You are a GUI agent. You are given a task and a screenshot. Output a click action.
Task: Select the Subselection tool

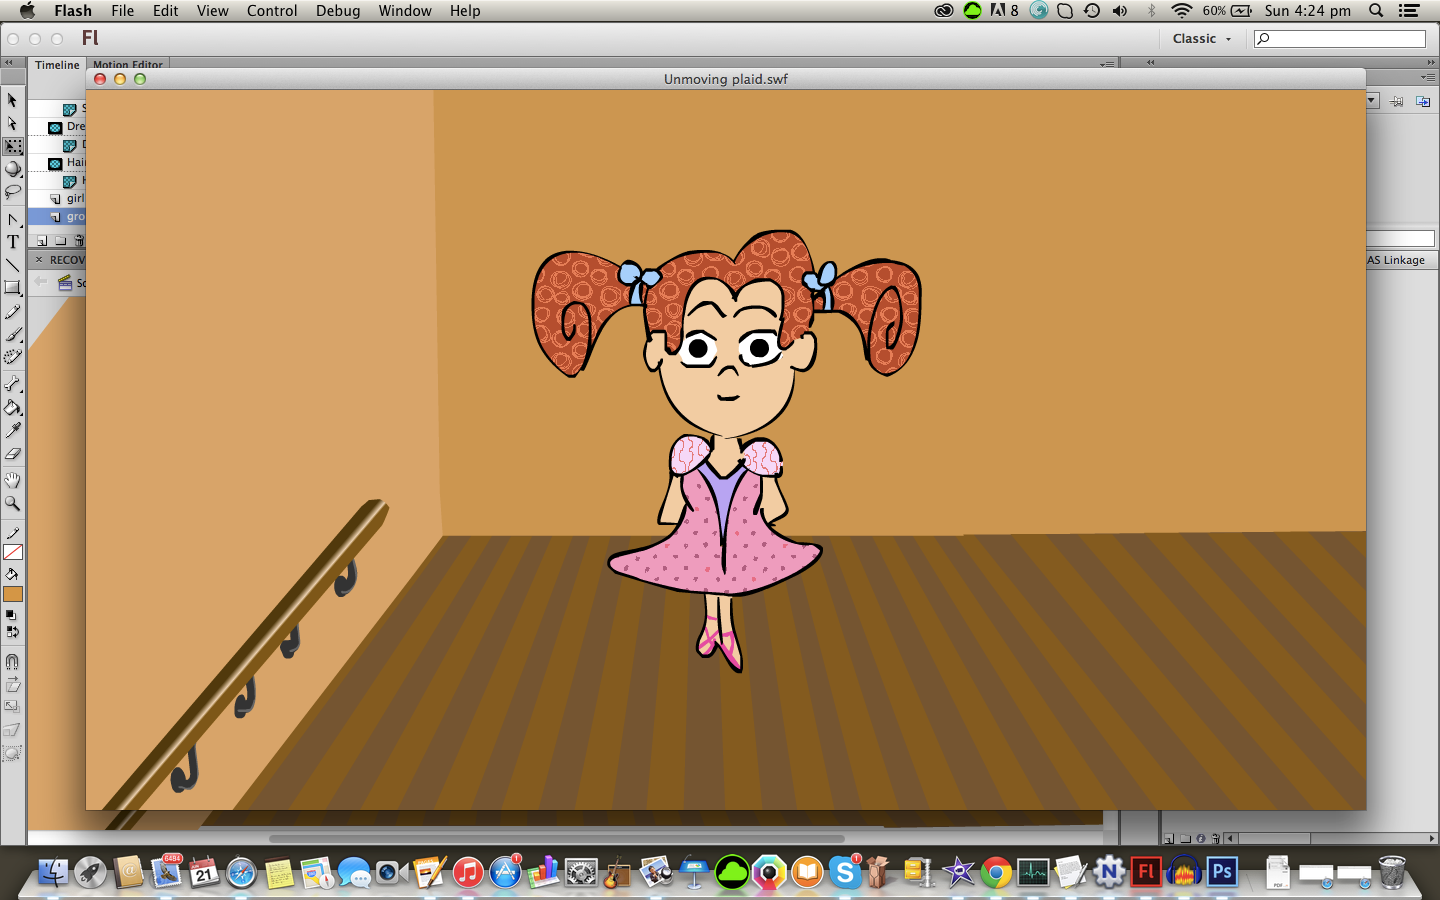(x=13, y=123)
